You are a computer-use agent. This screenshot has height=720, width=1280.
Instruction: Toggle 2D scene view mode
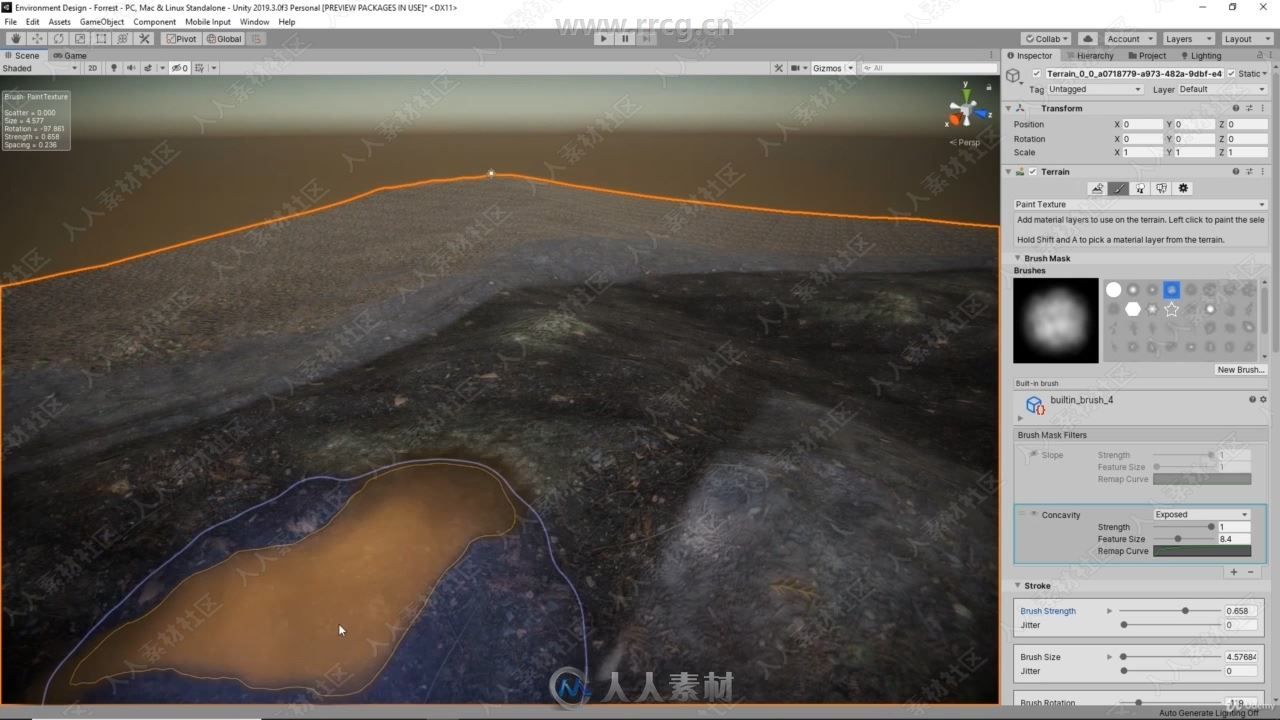tap(92, 68)
